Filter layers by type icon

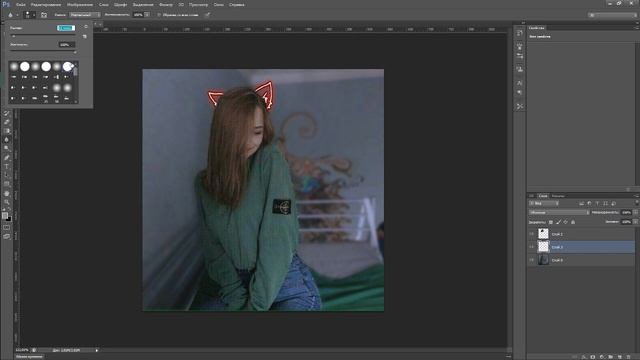598,203
